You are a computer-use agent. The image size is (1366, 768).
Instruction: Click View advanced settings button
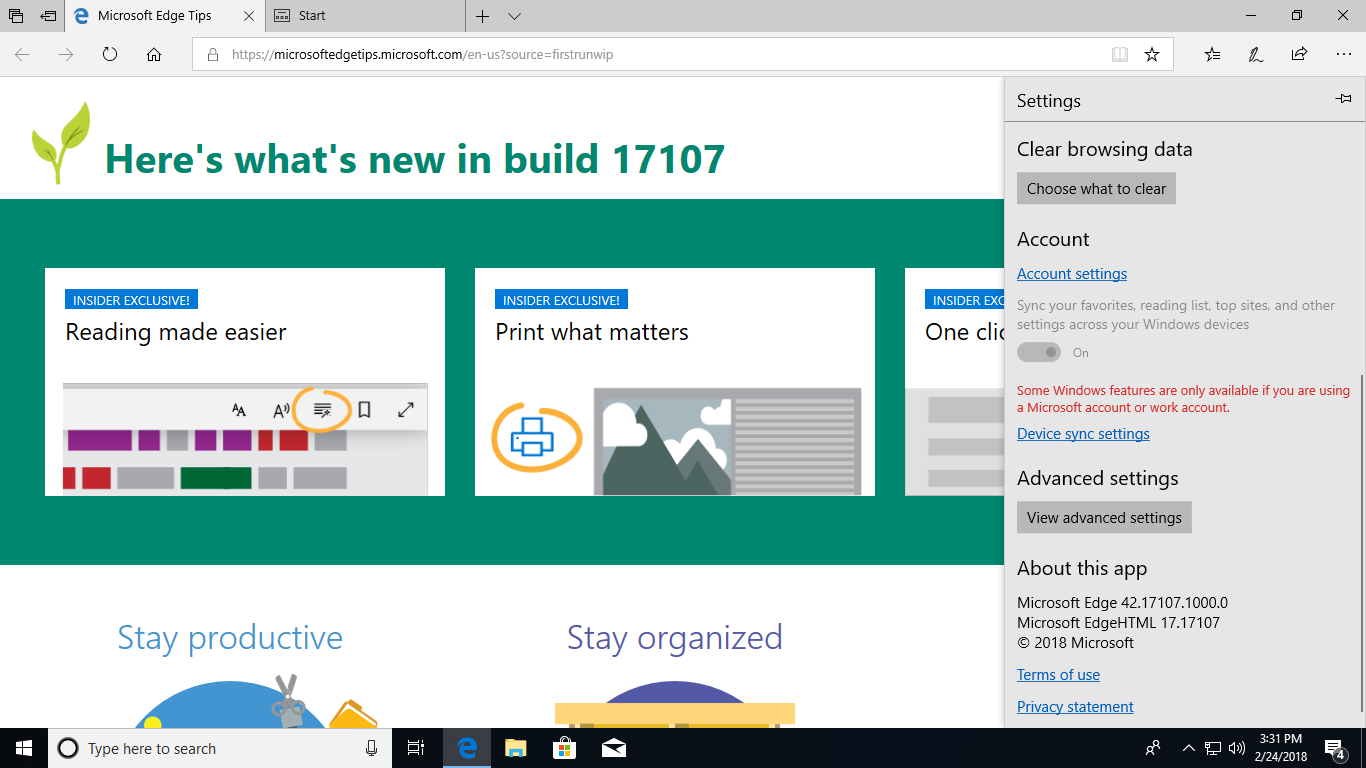(x=1104, y=518)
